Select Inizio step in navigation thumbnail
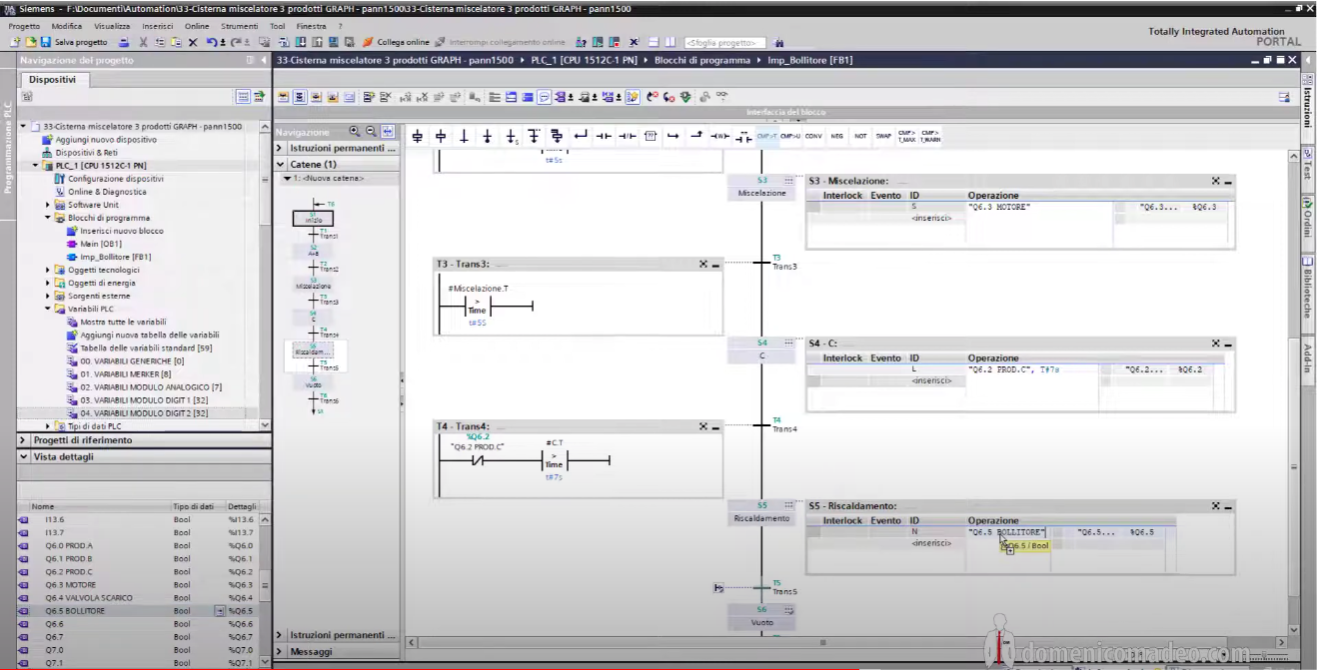This screenshot has height=670, width=1317. (313, 218)
